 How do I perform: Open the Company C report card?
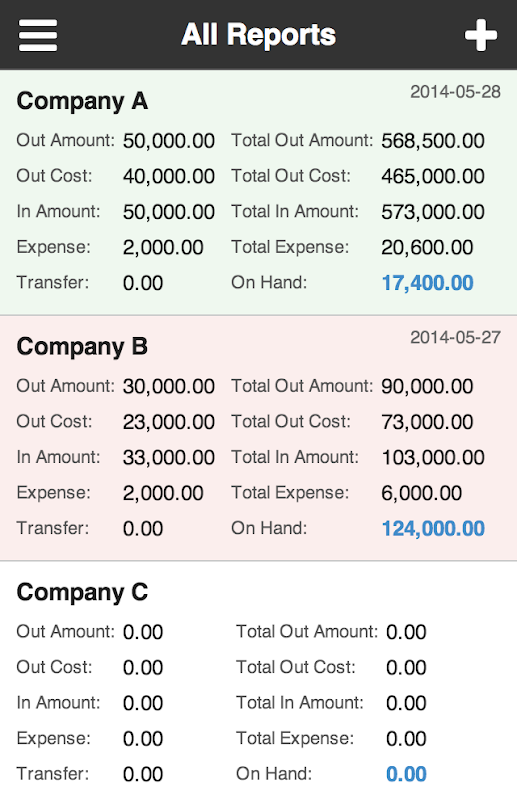coord(258,681)
